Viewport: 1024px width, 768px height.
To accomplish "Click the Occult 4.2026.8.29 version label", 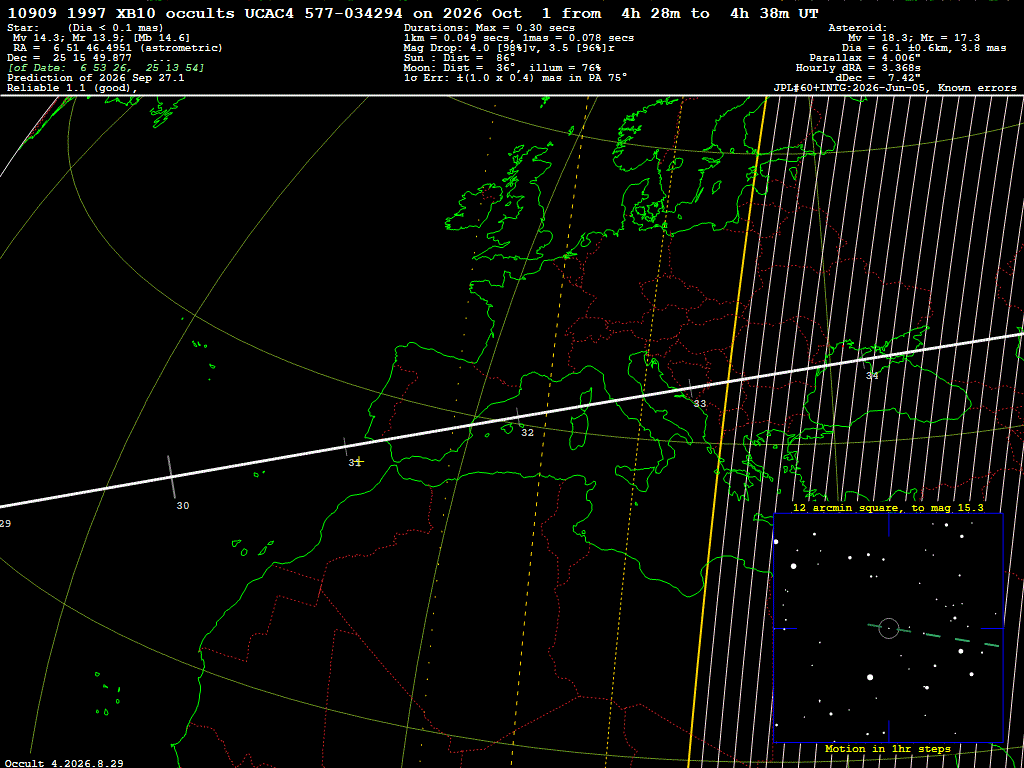I will (x=64, y=763).
